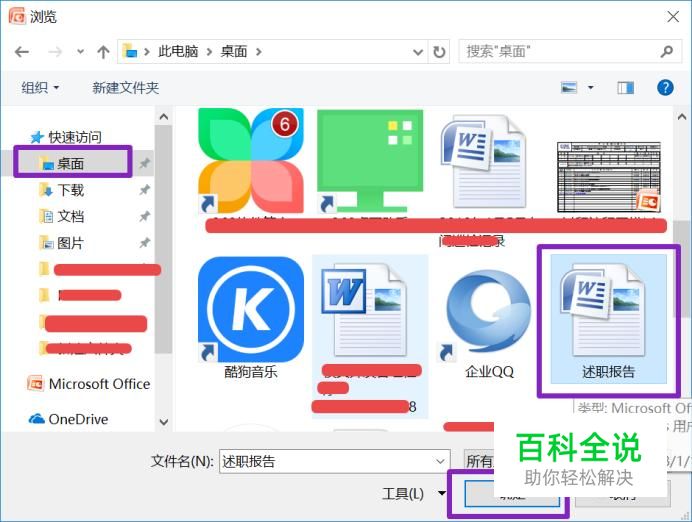Select the PowerPoint table thumbnail file
Image resolution: width=692 pixels, height=522 pixels.
[609, 177]
